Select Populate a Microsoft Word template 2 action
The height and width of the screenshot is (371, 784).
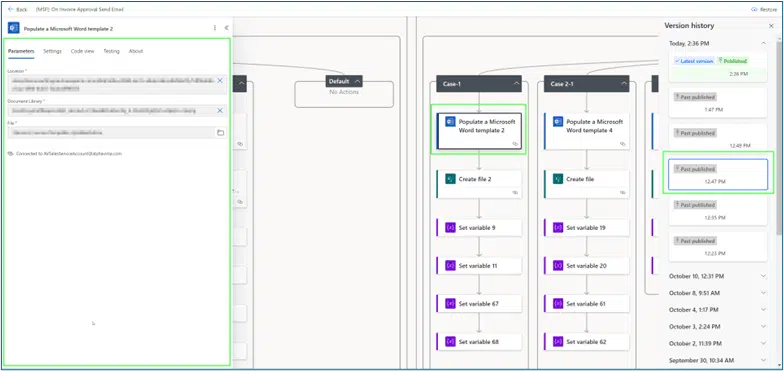479,131
